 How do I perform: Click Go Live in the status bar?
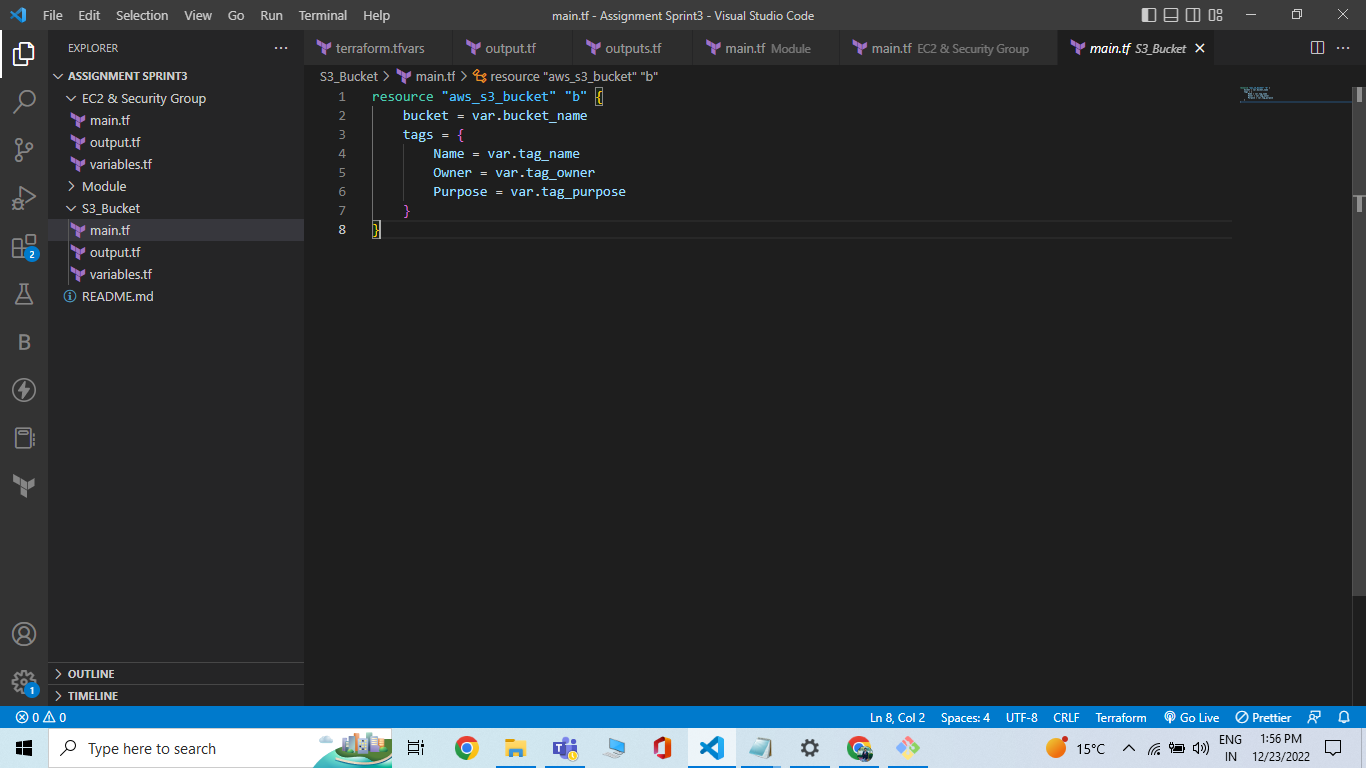point(1191,717)
